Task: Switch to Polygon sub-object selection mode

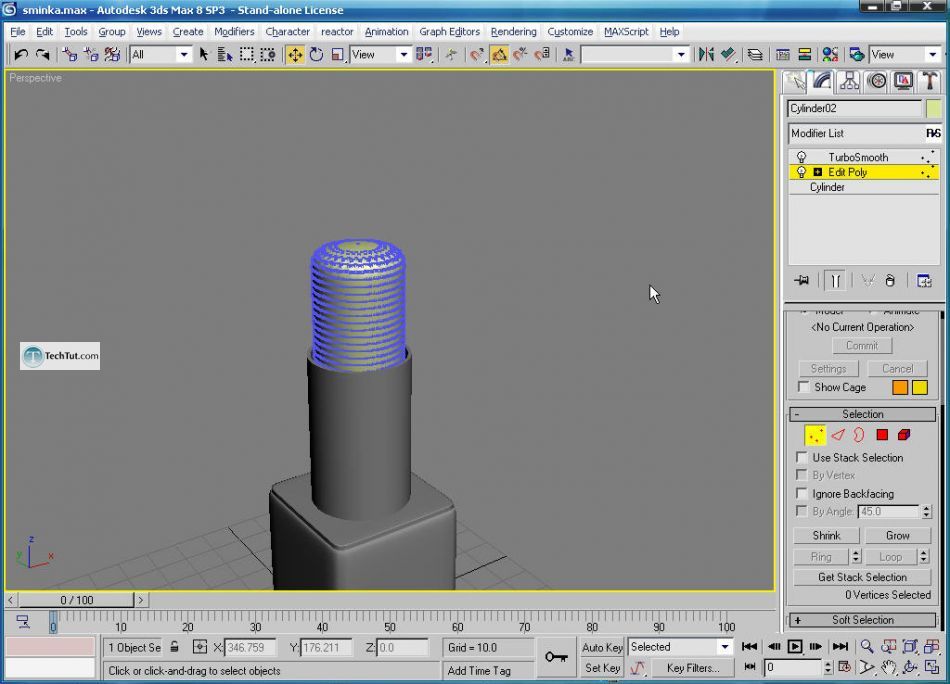Action: (882, 435)
